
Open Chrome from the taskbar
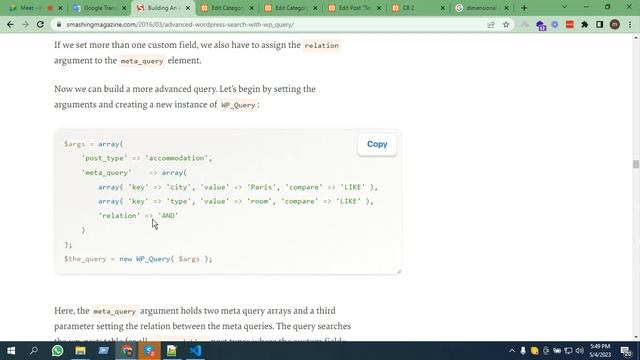[127, 351]
